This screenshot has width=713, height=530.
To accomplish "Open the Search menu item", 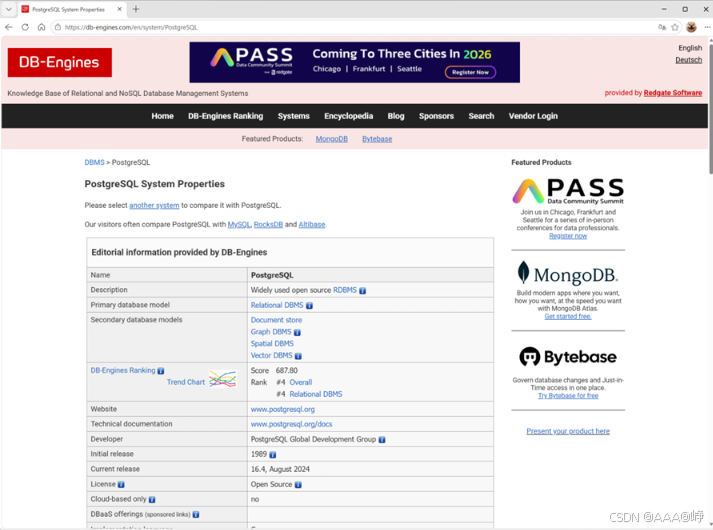I will coord(482,116).
